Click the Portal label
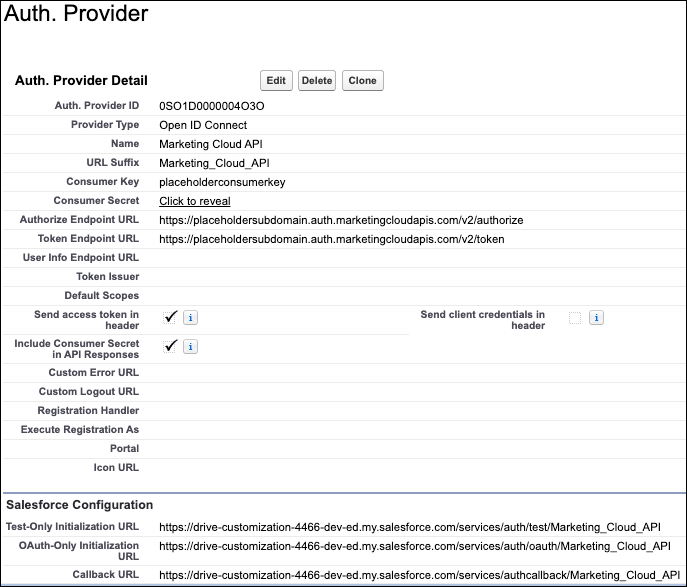687x587 pixels. (x=124, y=449)
